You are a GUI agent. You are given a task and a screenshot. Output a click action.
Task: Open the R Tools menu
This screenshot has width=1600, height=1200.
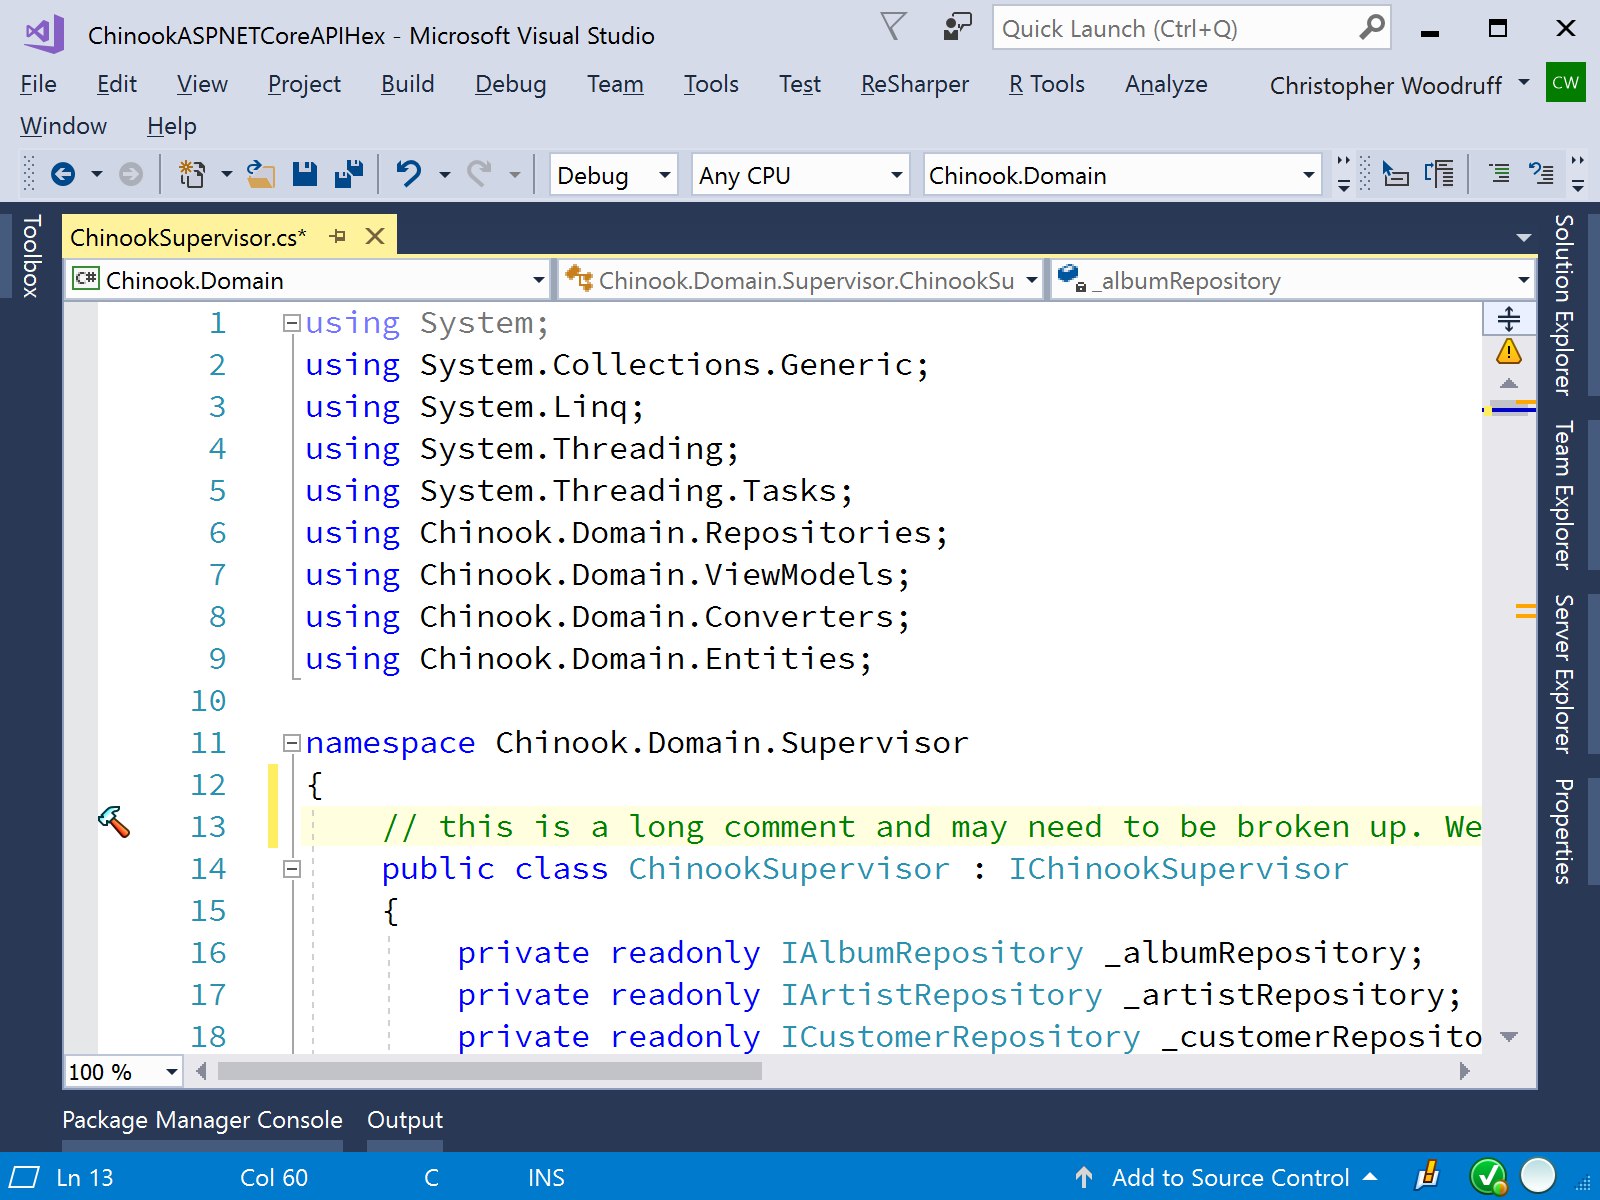click(1046, 84)
